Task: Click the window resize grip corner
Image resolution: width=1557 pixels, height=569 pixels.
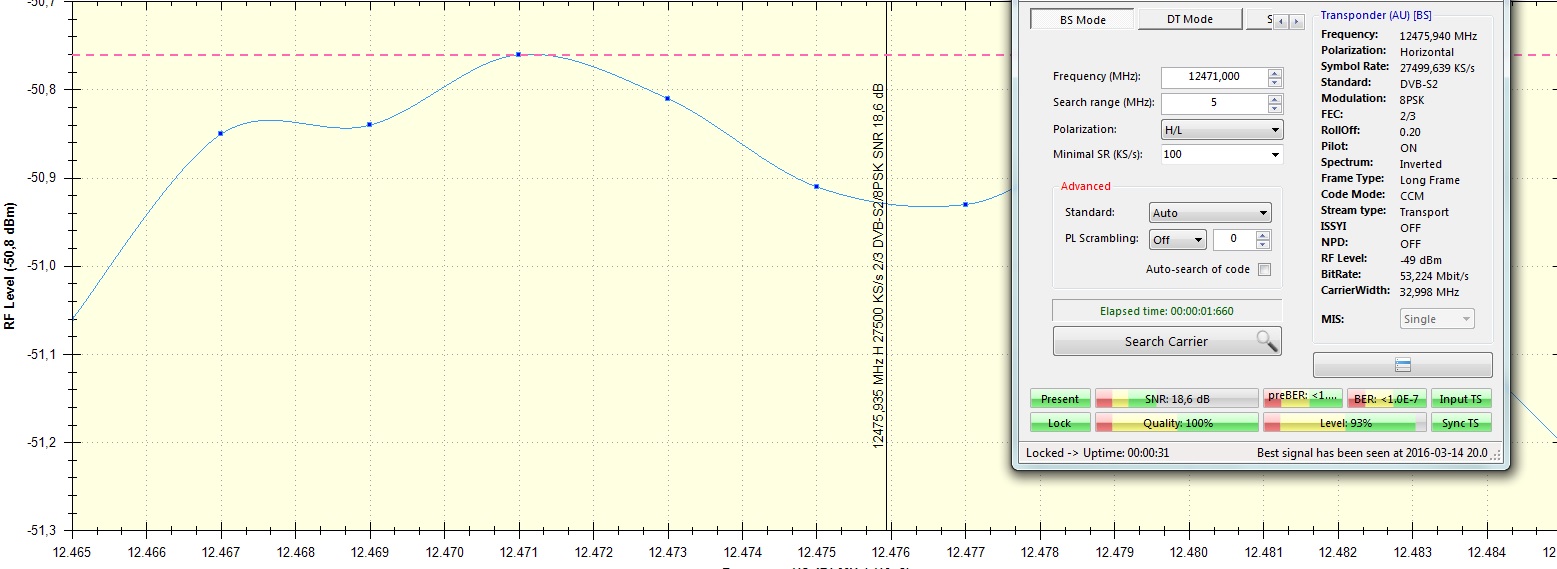Action: (x=1497, y=455)
